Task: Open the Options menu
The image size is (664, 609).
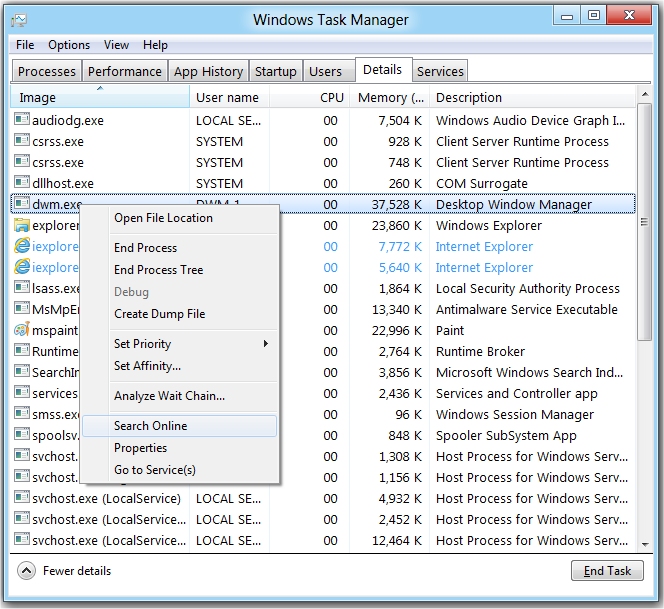Action: pyautogui.click(x=69, y=45)
